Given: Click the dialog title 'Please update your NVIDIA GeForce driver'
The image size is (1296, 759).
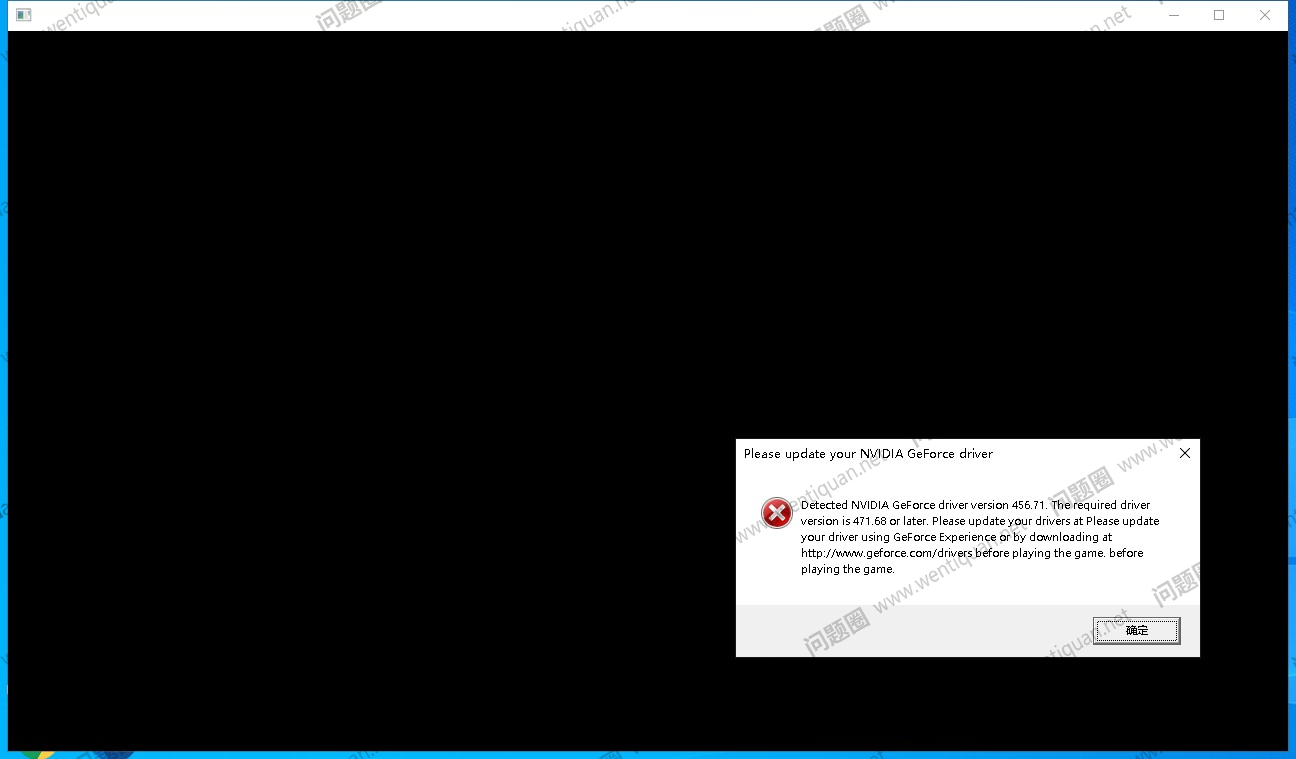Looking at the screenshot, I should (868, 454).
